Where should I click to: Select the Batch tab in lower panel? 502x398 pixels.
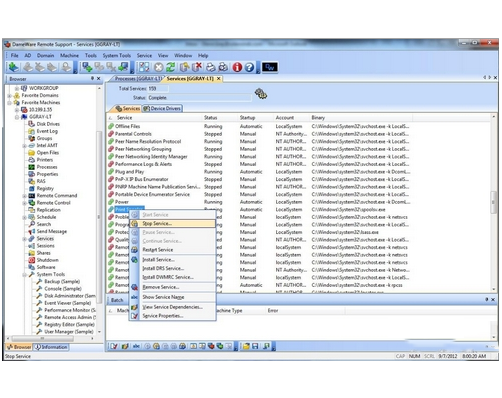116,300
